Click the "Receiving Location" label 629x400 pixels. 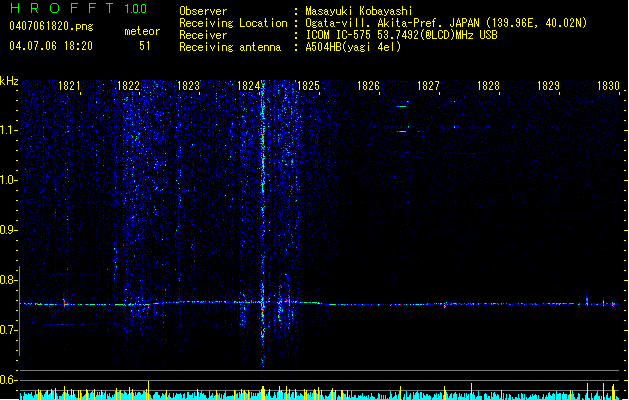(x=233, y=23)
